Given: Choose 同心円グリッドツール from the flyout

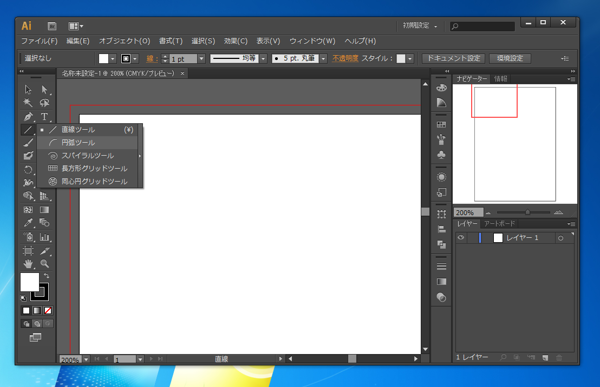Looking at the screenshot, I should pos(87,181).
